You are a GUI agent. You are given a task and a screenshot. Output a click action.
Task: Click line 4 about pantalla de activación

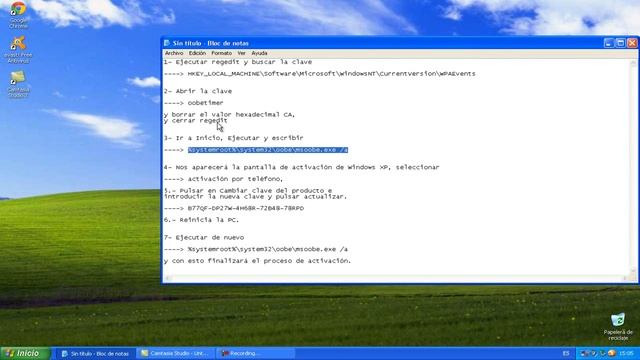point(302,167)
